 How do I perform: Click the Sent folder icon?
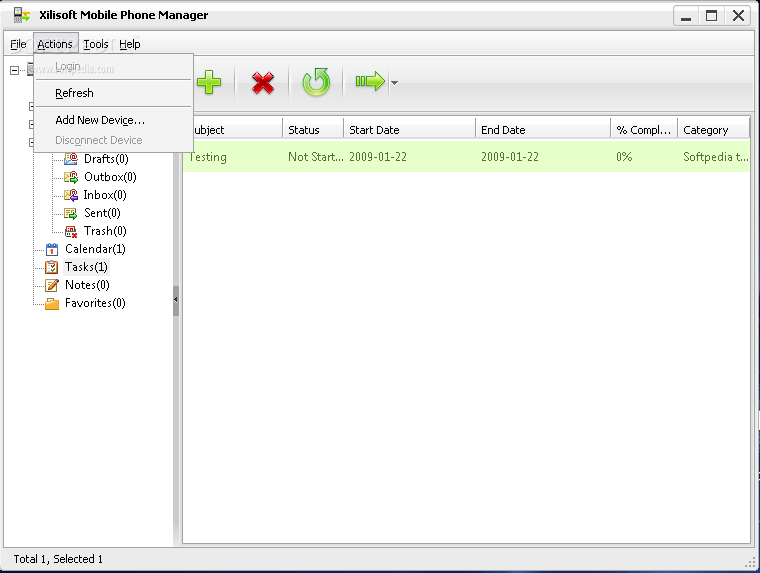(x=71, y=213)
